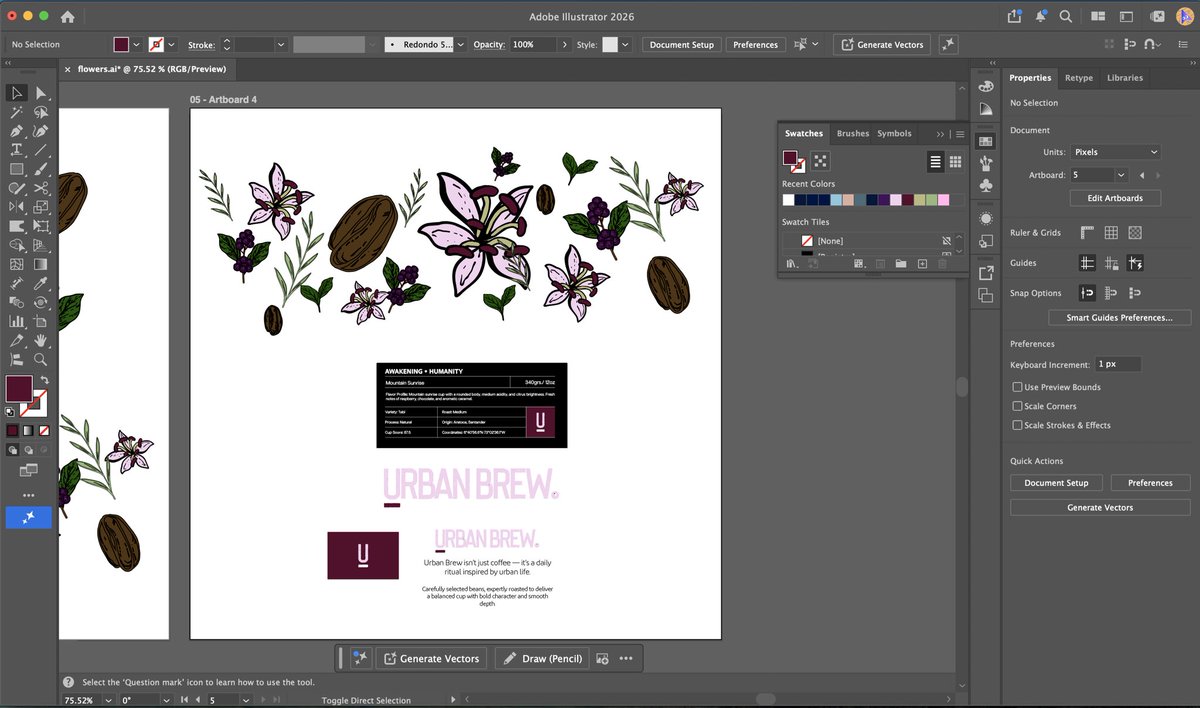Screen dimensions: 1200x708
Task: Open stroke color dropdown in control bar
Action: [x=171, y=44]
